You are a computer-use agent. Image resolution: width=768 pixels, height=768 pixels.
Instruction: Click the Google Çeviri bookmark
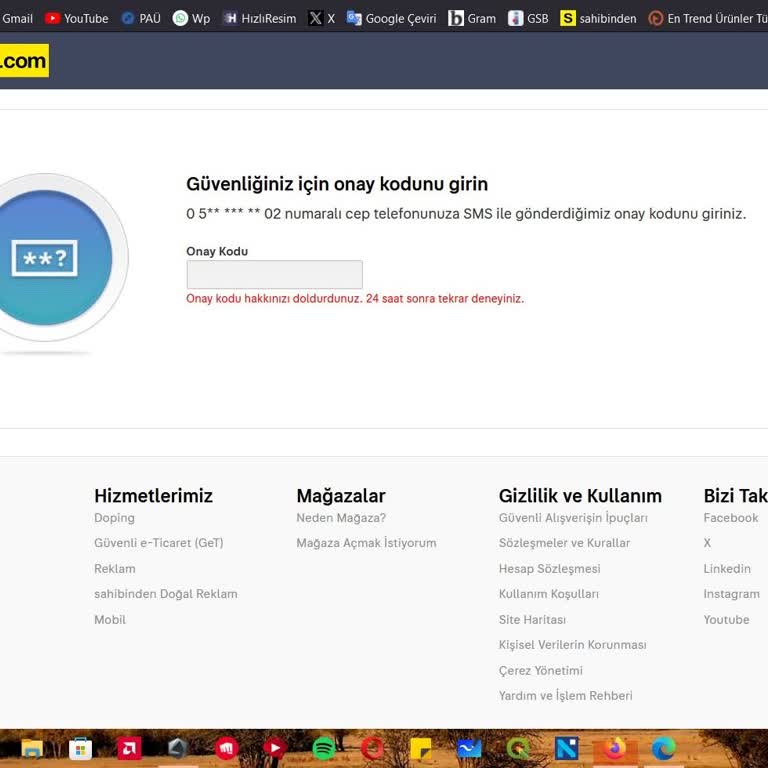[x=391, y=18]
